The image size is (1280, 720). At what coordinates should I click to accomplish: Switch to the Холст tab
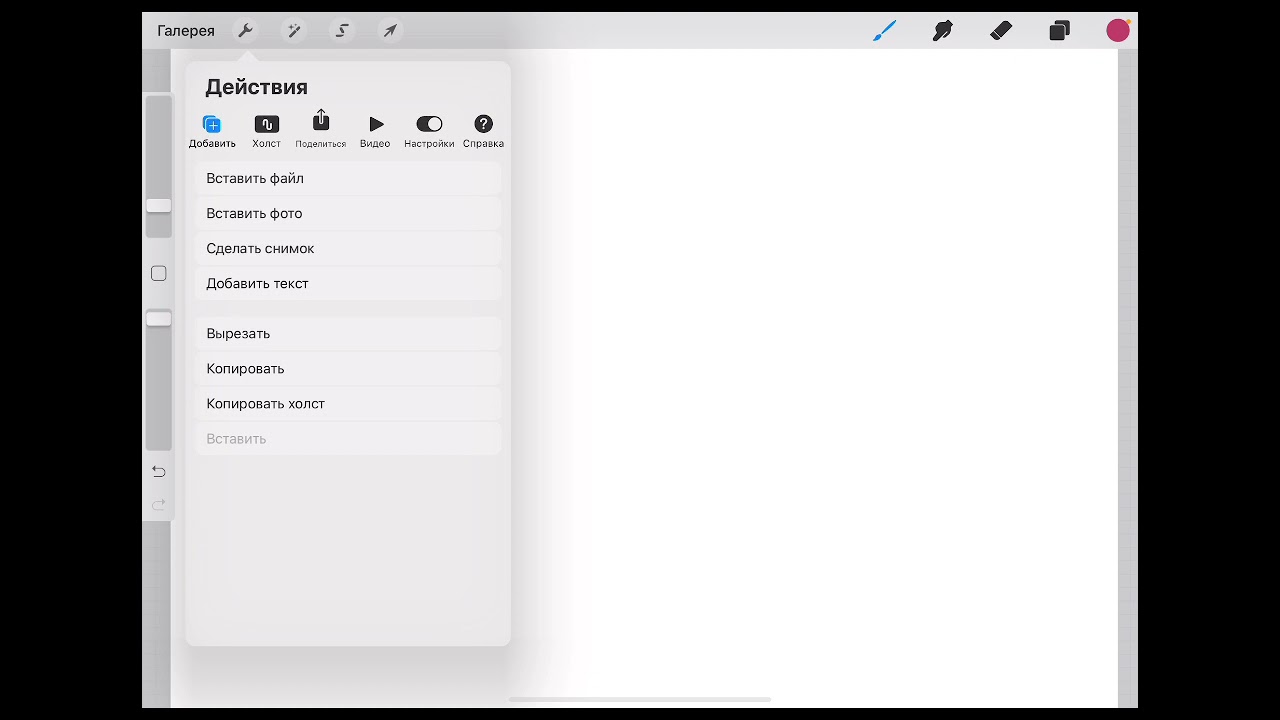[266, 130]
